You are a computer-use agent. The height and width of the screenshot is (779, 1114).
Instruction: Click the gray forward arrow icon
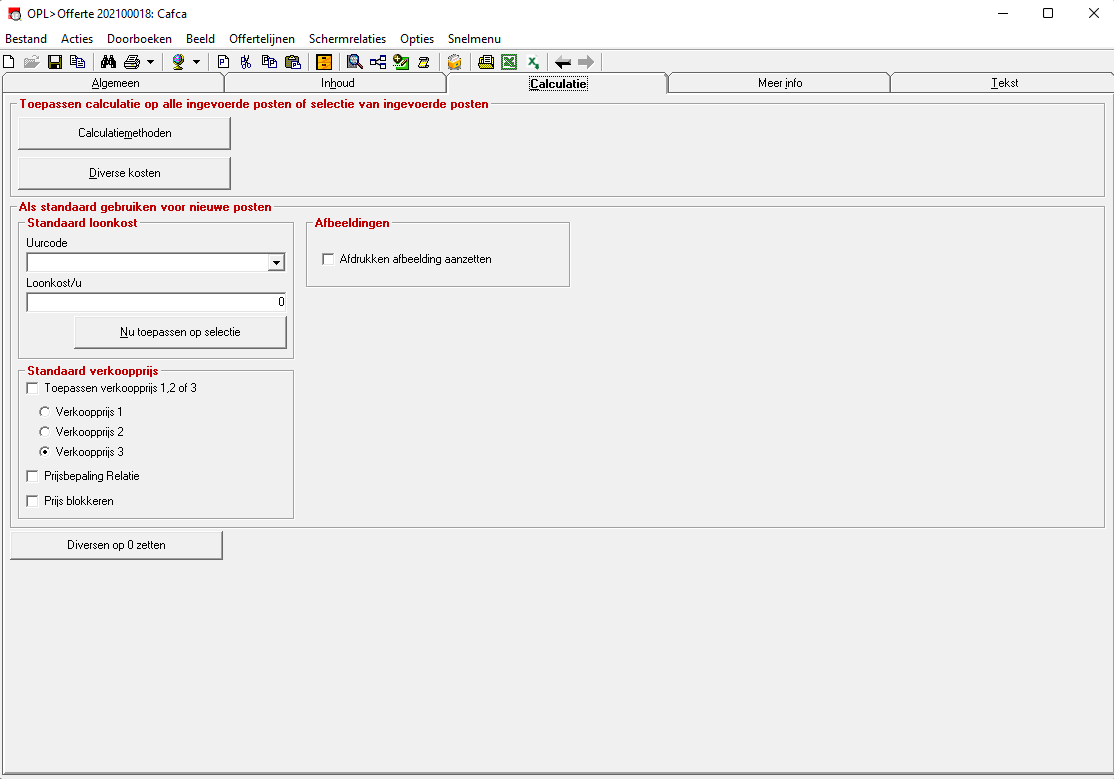coord(585,62)
